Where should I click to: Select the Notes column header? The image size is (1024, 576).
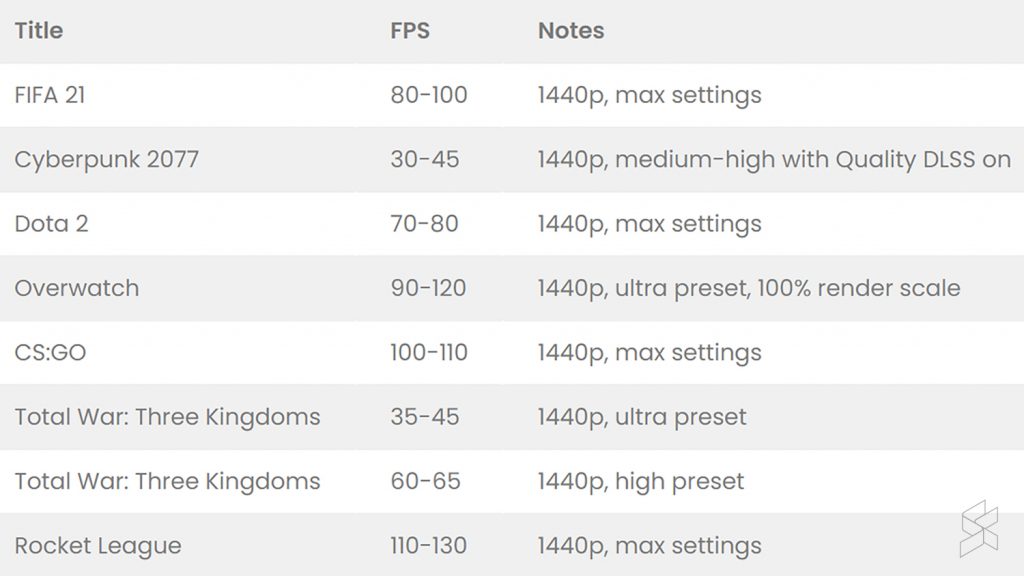[x=571, y=31]
